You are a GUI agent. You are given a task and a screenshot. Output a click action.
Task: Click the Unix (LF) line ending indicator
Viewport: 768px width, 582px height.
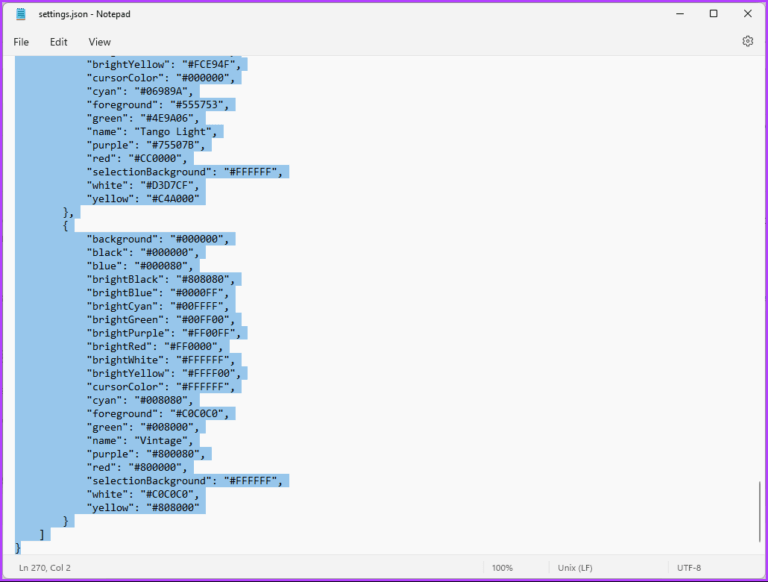575,568
